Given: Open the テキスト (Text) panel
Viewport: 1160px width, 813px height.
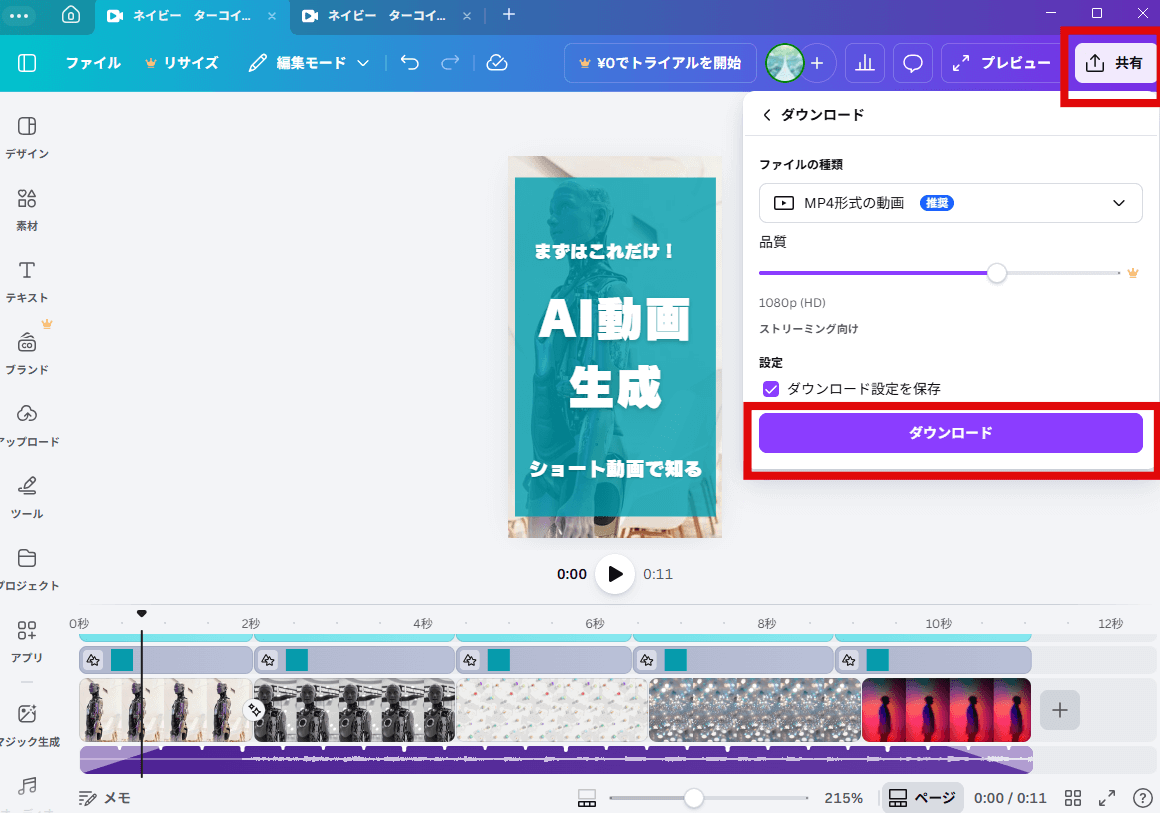Looking at the screenshot, I should coord(27,279).
